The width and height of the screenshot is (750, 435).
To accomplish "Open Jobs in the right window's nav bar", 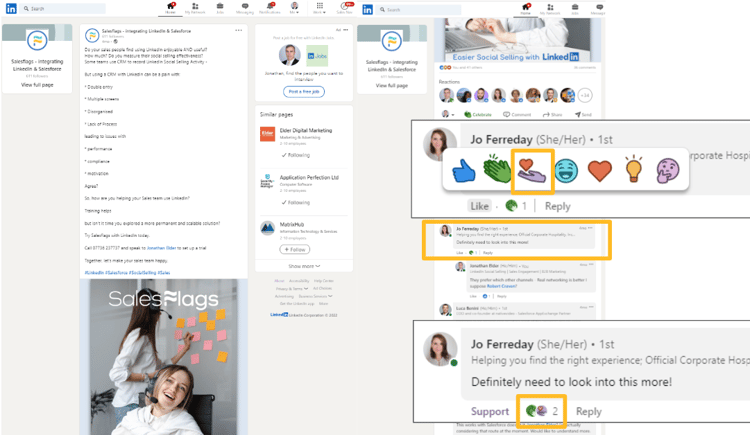I will tap(575, 9).
